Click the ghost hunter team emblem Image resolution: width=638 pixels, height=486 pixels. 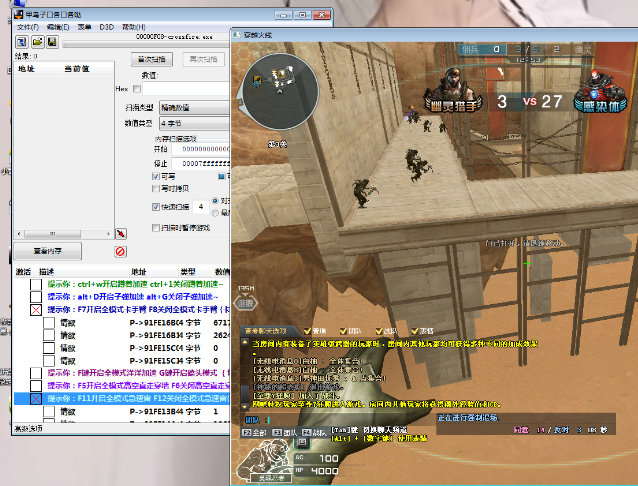point(453,91)
